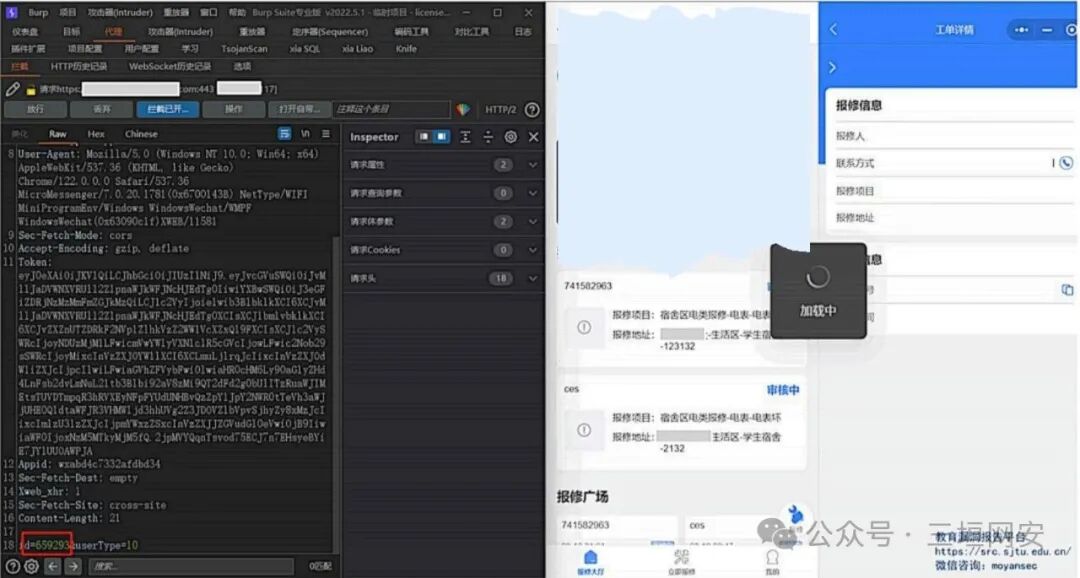Open the 我的 bottom tab
The height and width of the screenshot is (578, 1080).
[772, 561]
